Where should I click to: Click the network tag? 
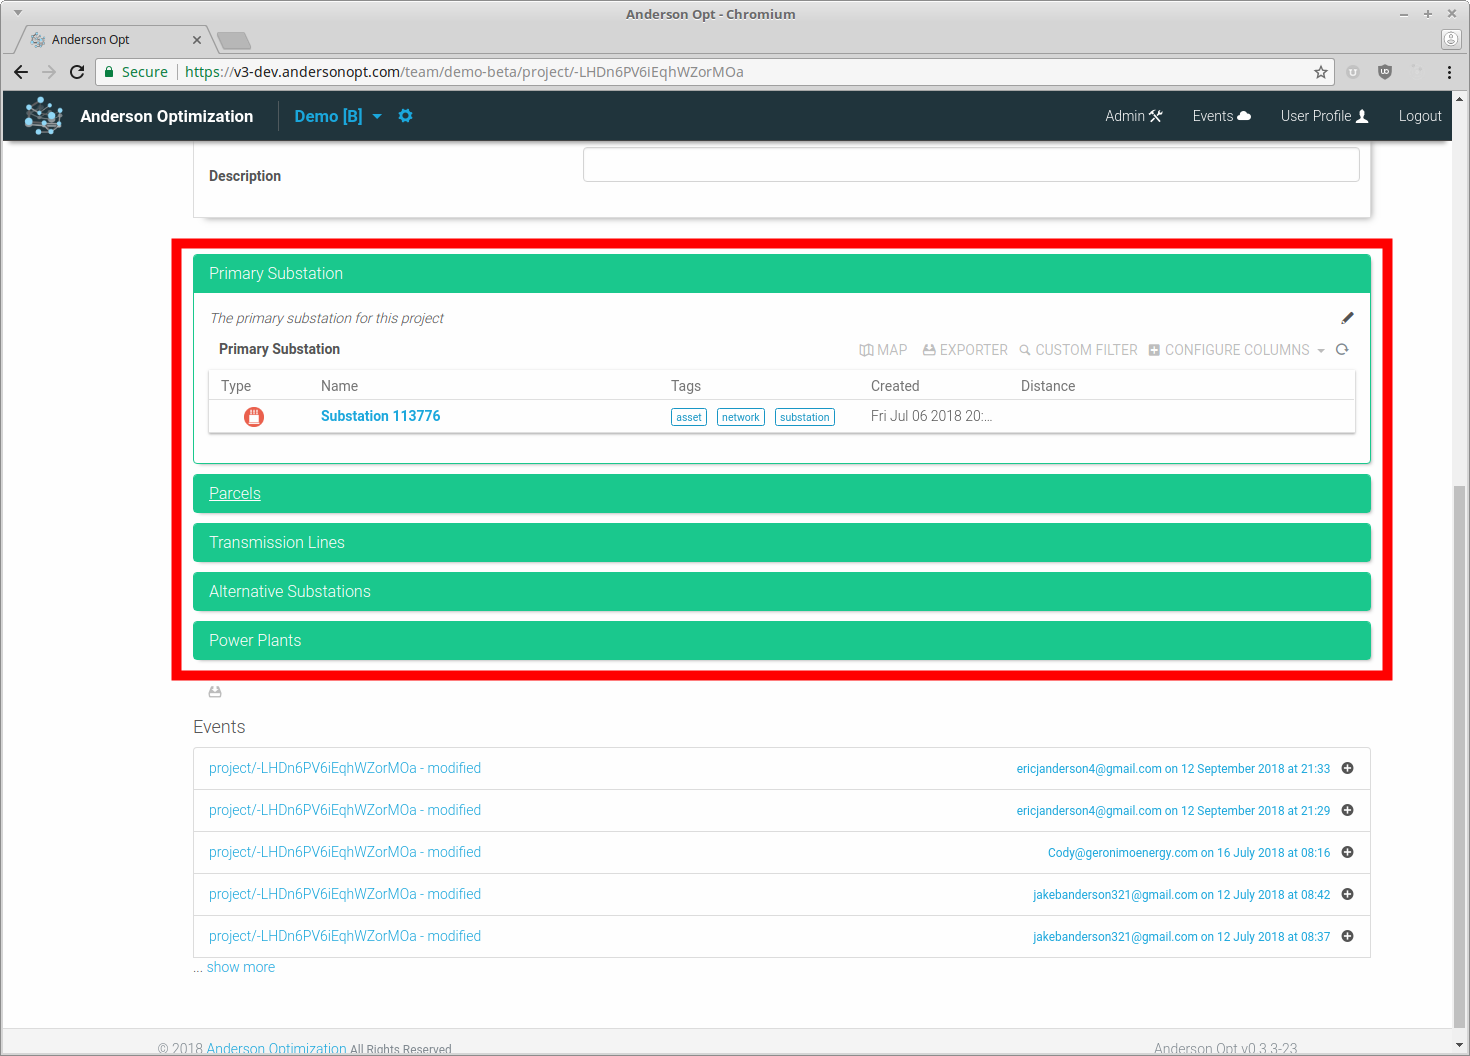(741, 417)
